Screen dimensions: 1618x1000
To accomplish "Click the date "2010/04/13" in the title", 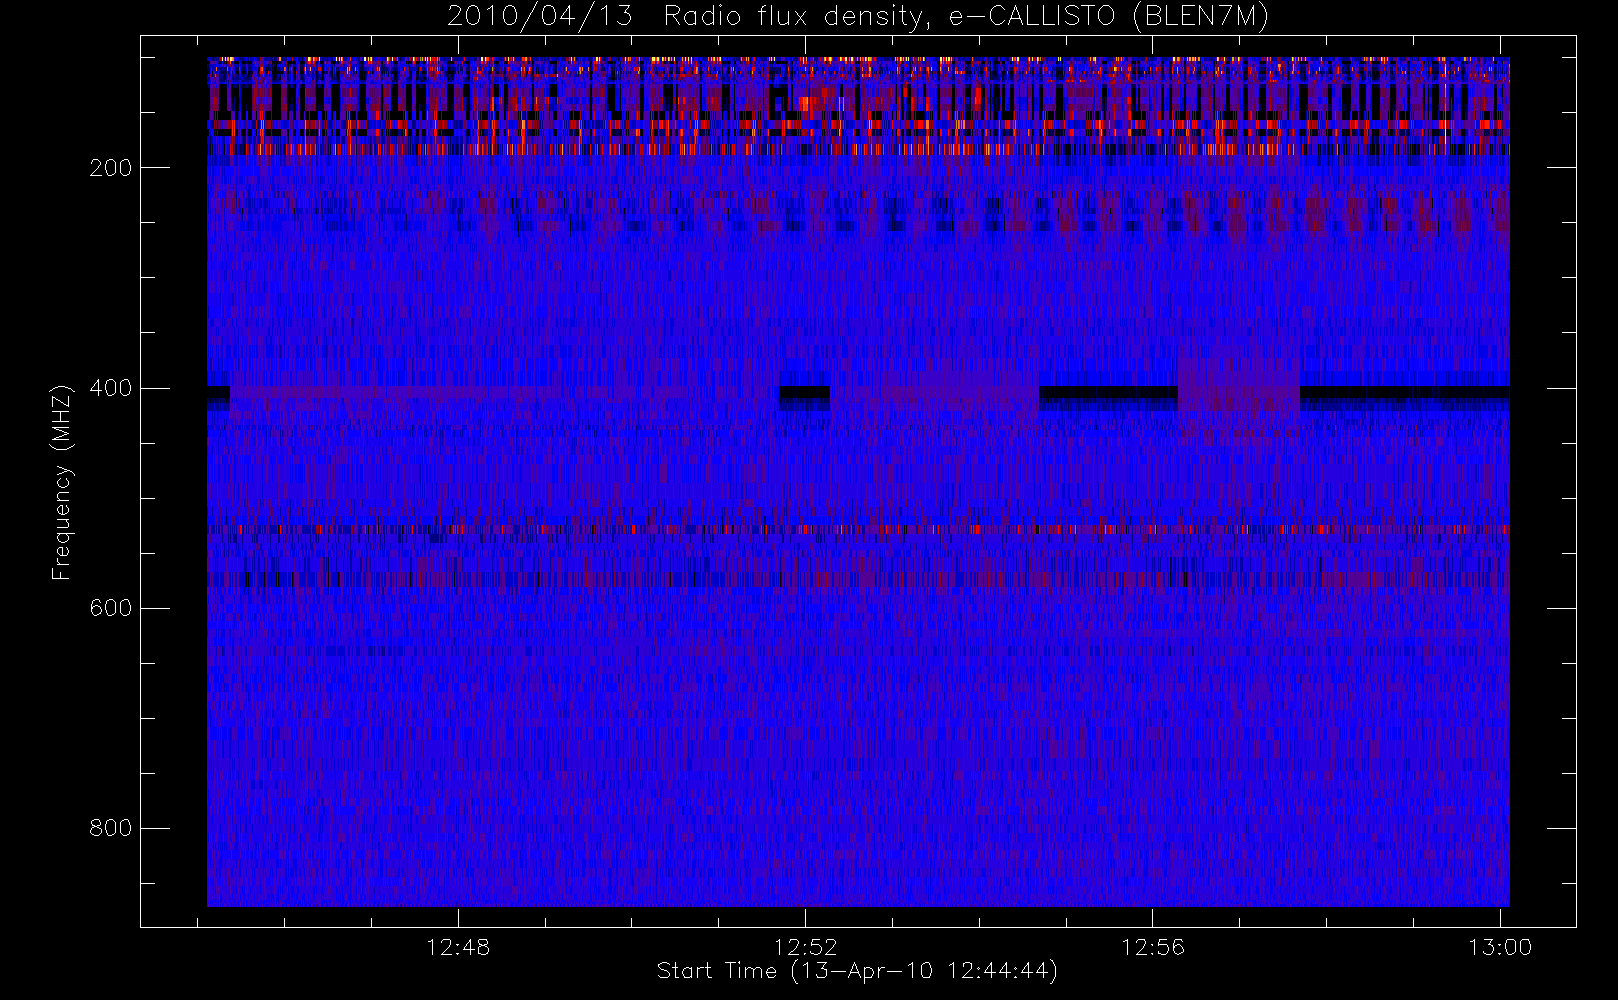I will point(539,17).
